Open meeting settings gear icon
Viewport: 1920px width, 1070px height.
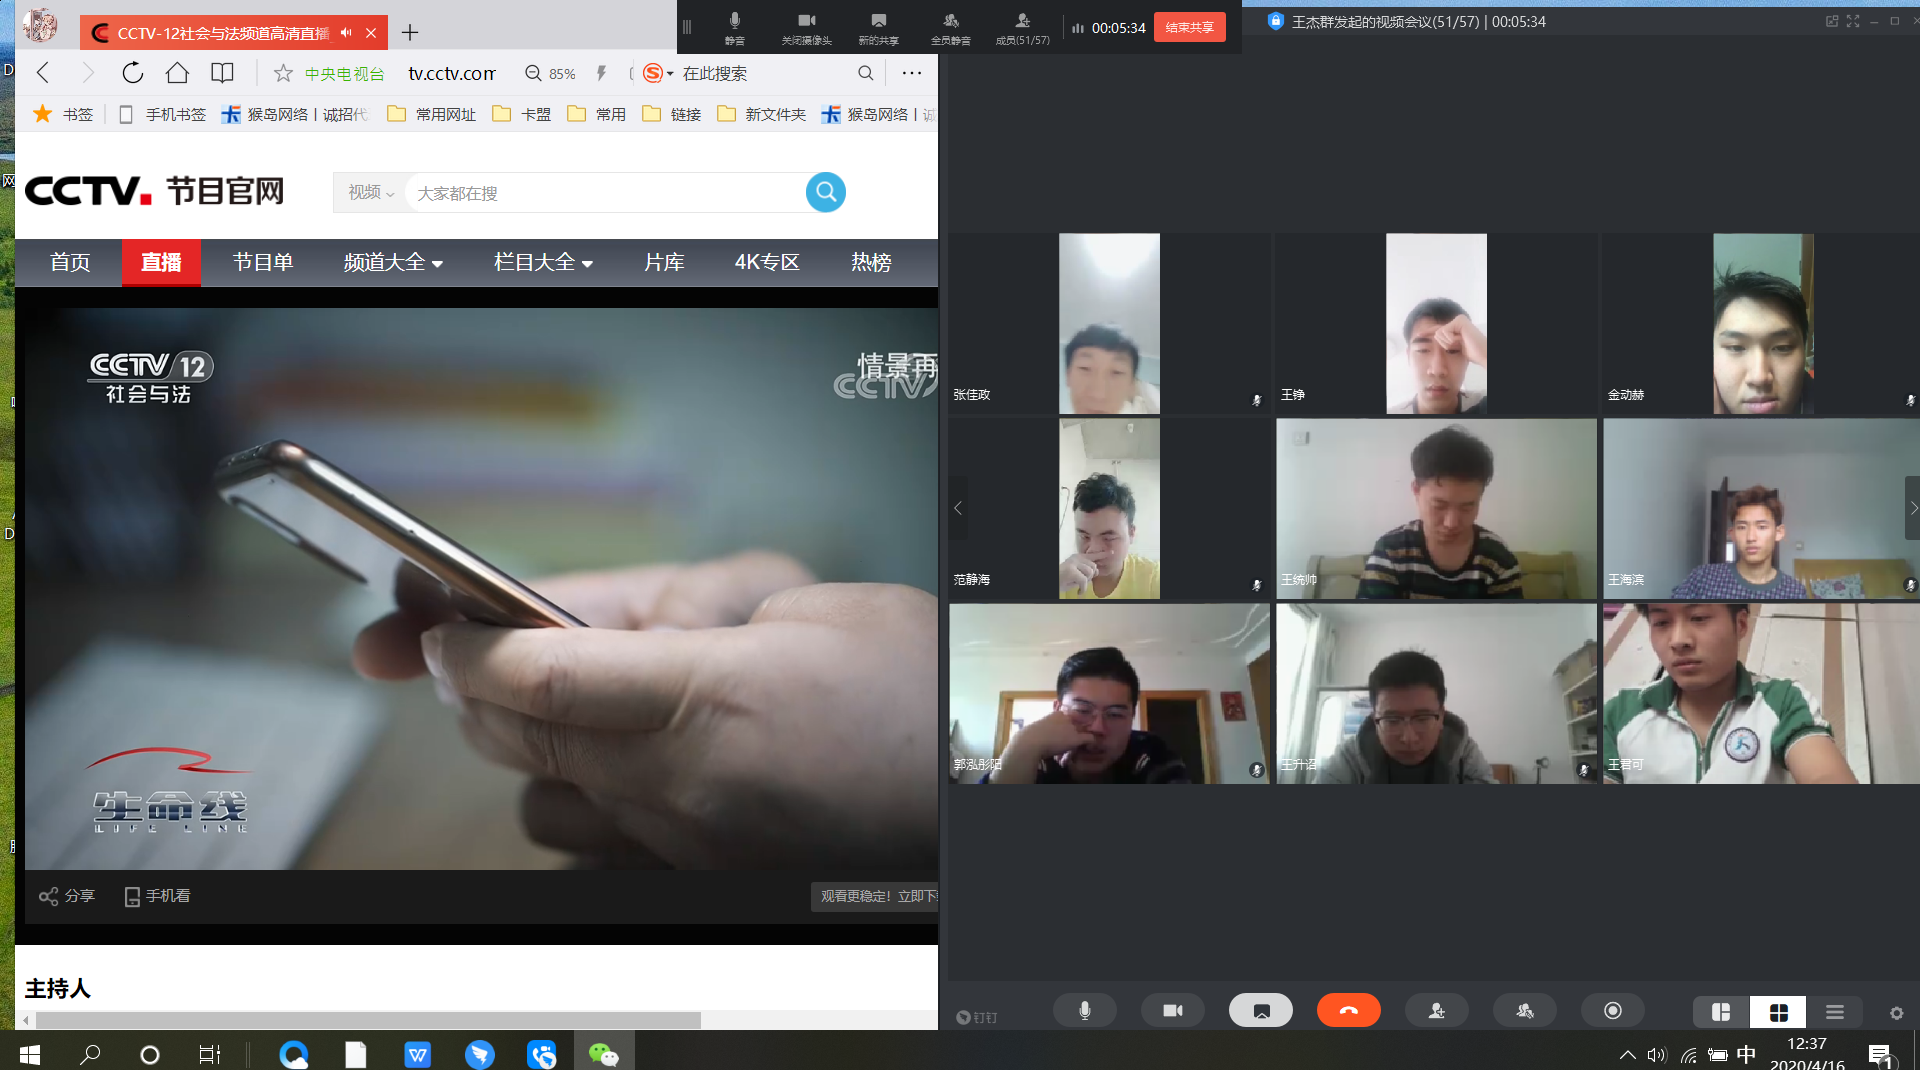tap(1896, 1013)
